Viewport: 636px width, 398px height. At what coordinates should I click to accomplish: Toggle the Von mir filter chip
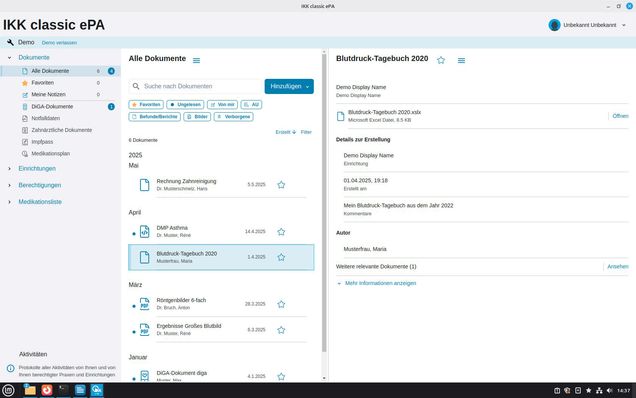point(222,105)
